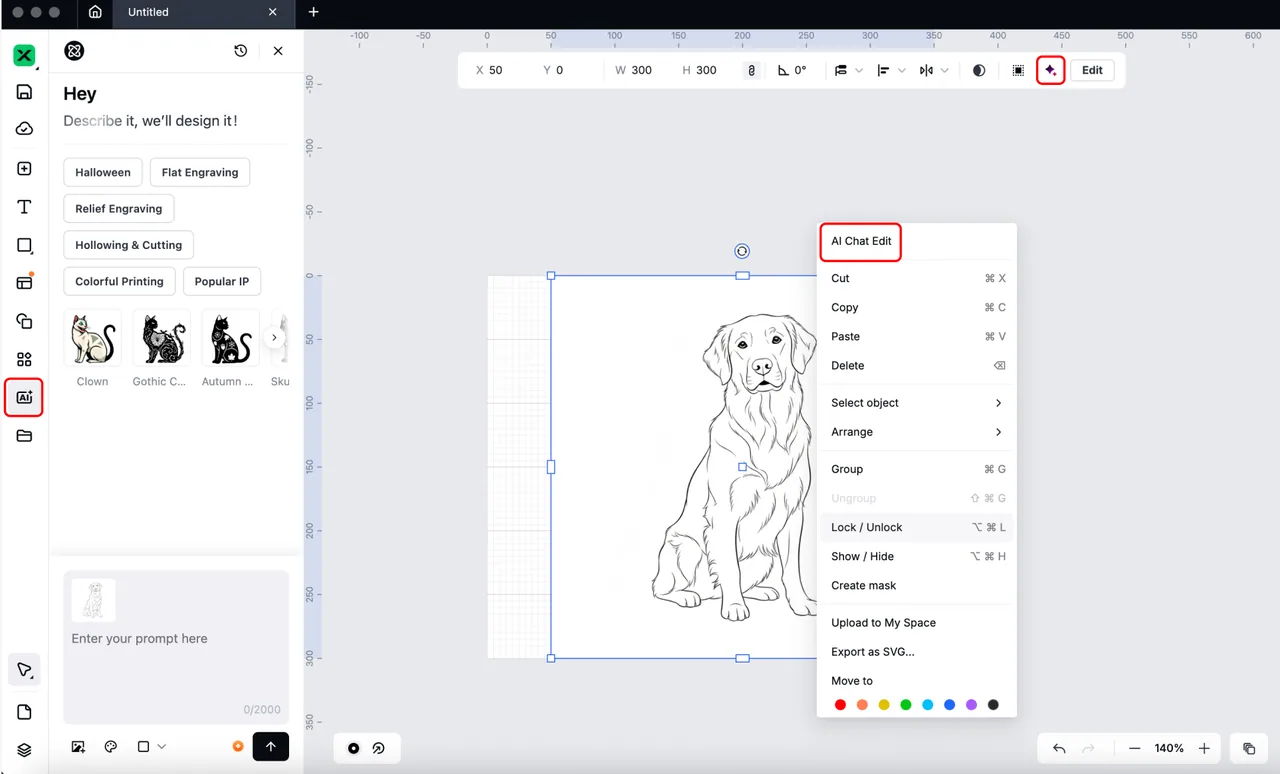Click the AI sparkle icon in top toolbar
This screenshot has height=774, width=1280.
[1050, 70]
